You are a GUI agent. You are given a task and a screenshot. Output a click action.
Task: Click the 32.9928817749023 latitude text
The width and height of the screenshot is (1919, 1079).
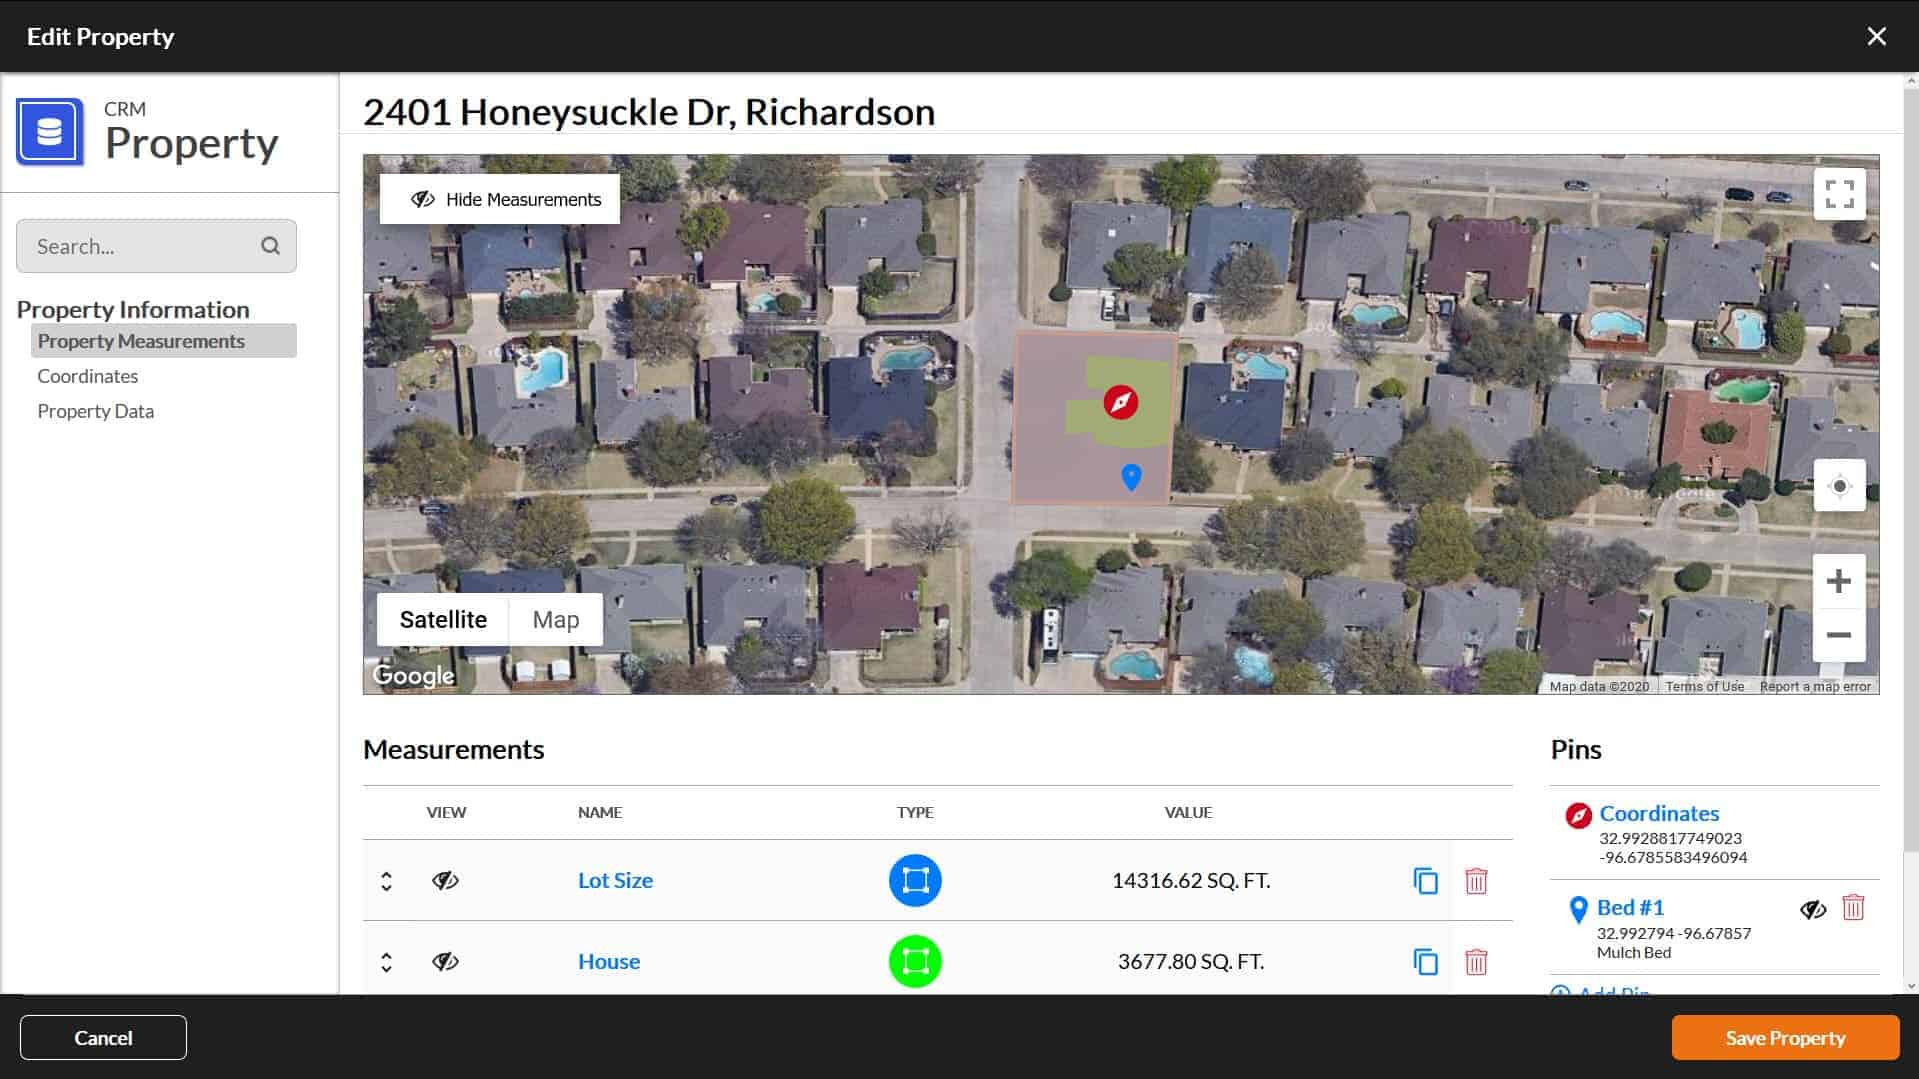click(x=1670, y=838)
